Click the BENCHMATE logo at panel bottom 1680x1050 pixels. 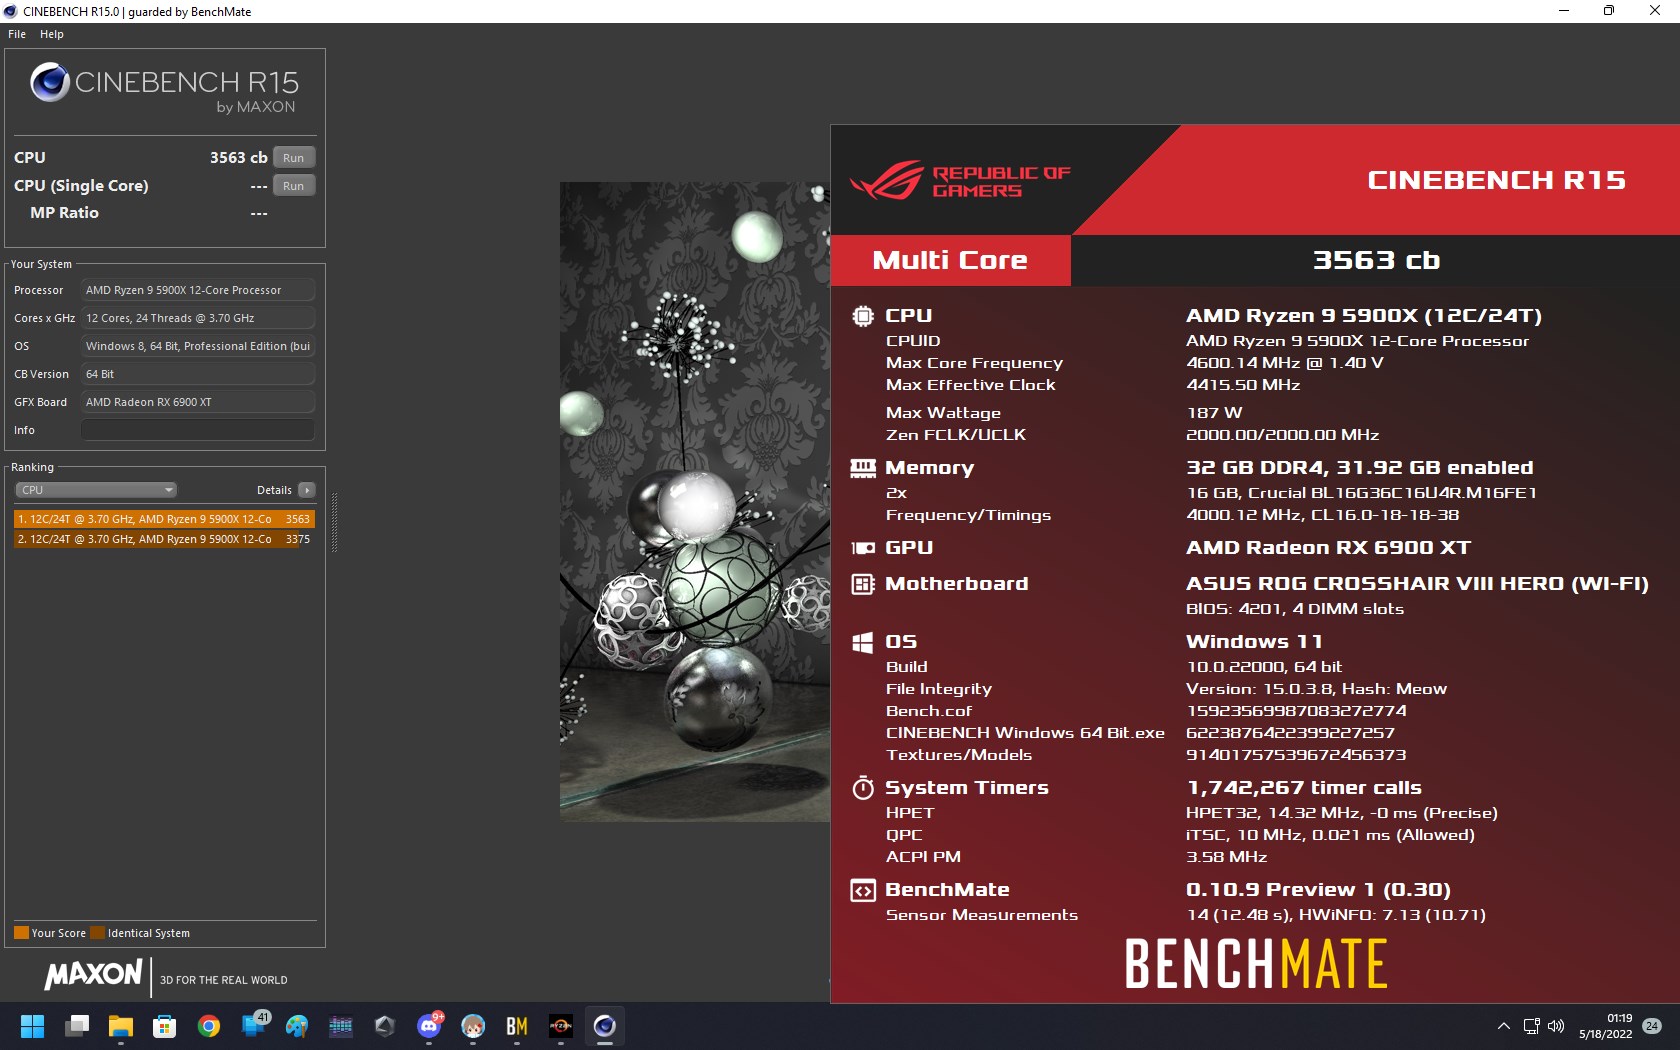(1256, 964)
